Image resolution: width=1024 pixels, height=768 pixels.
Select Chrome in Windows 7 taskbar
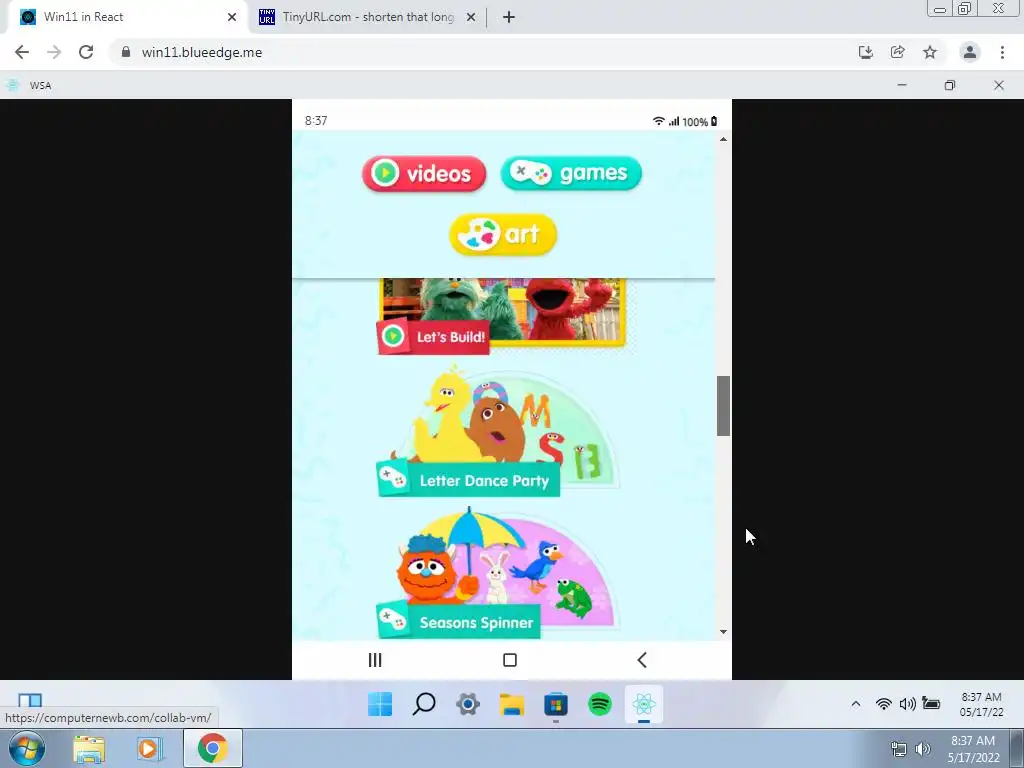click(x=212, y=748)
